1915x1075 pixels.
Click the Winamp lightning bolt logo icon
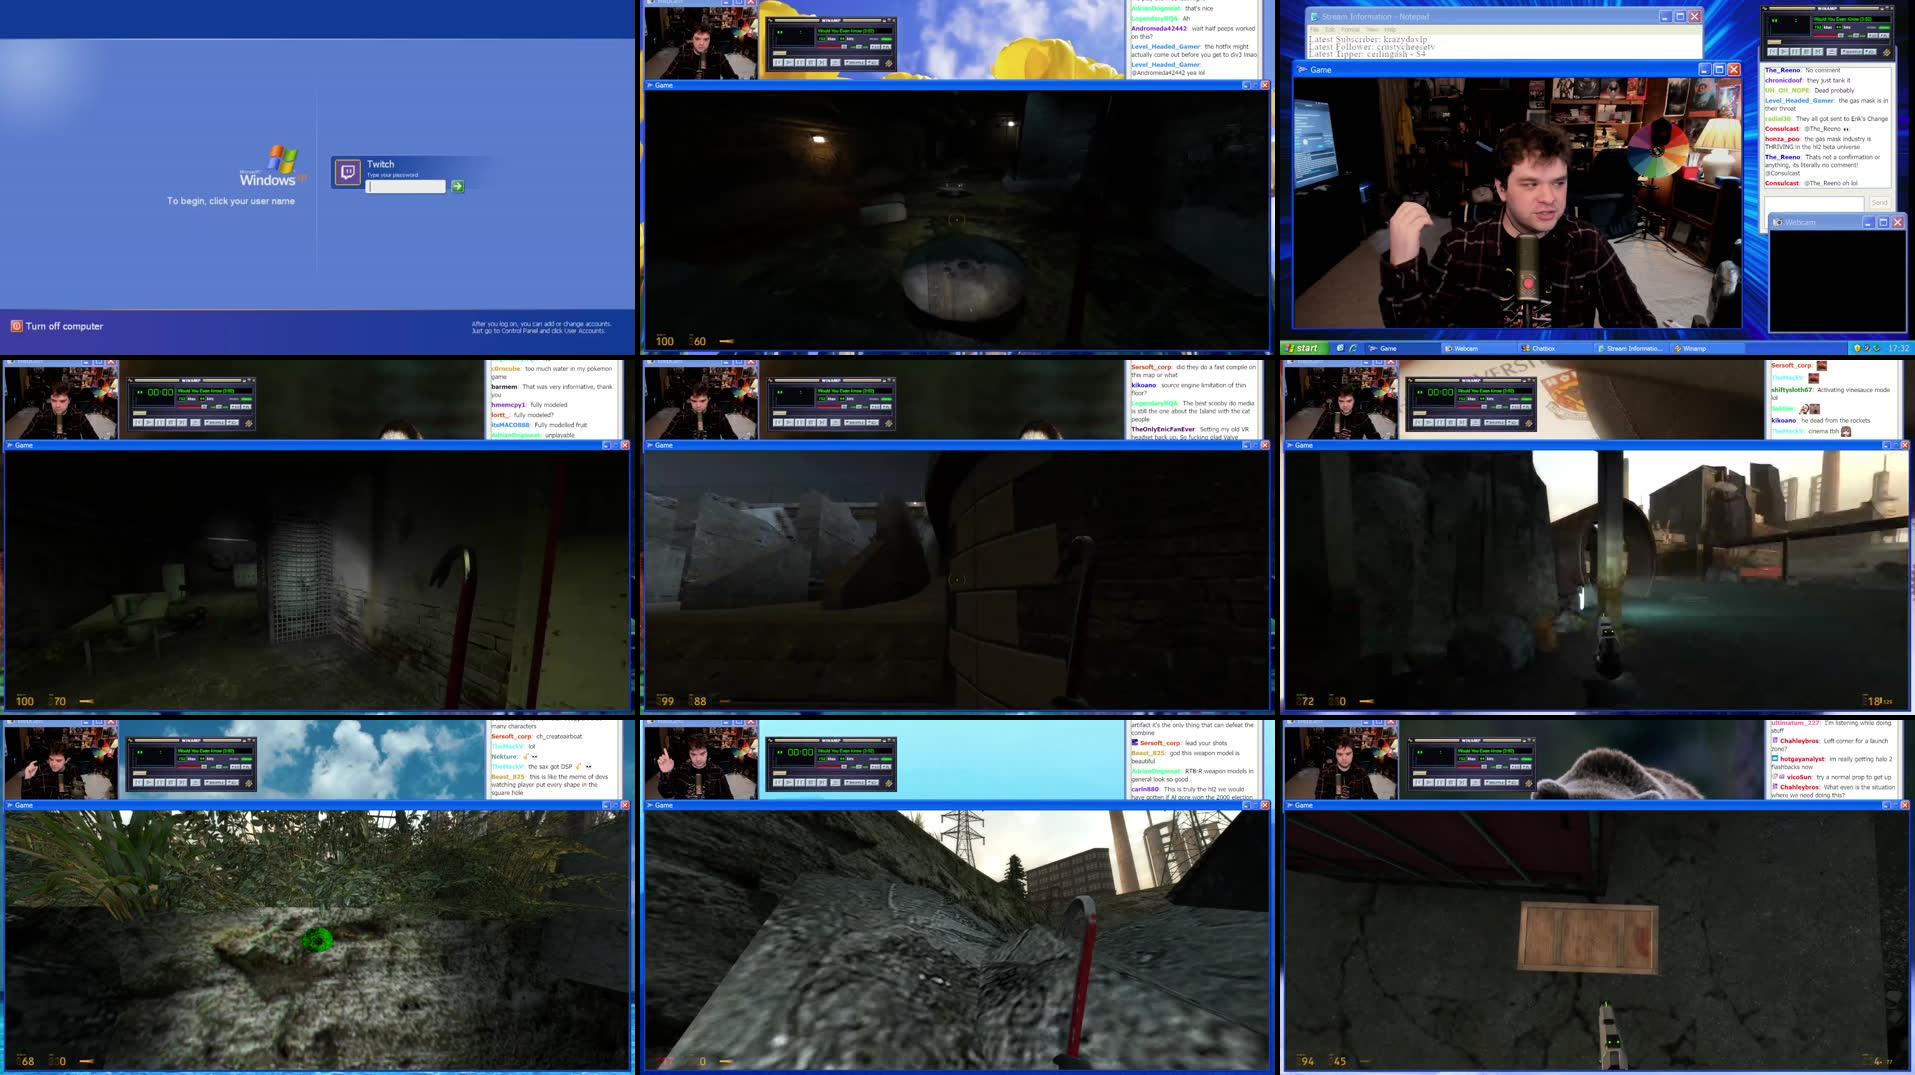(x=1888, y=52)
